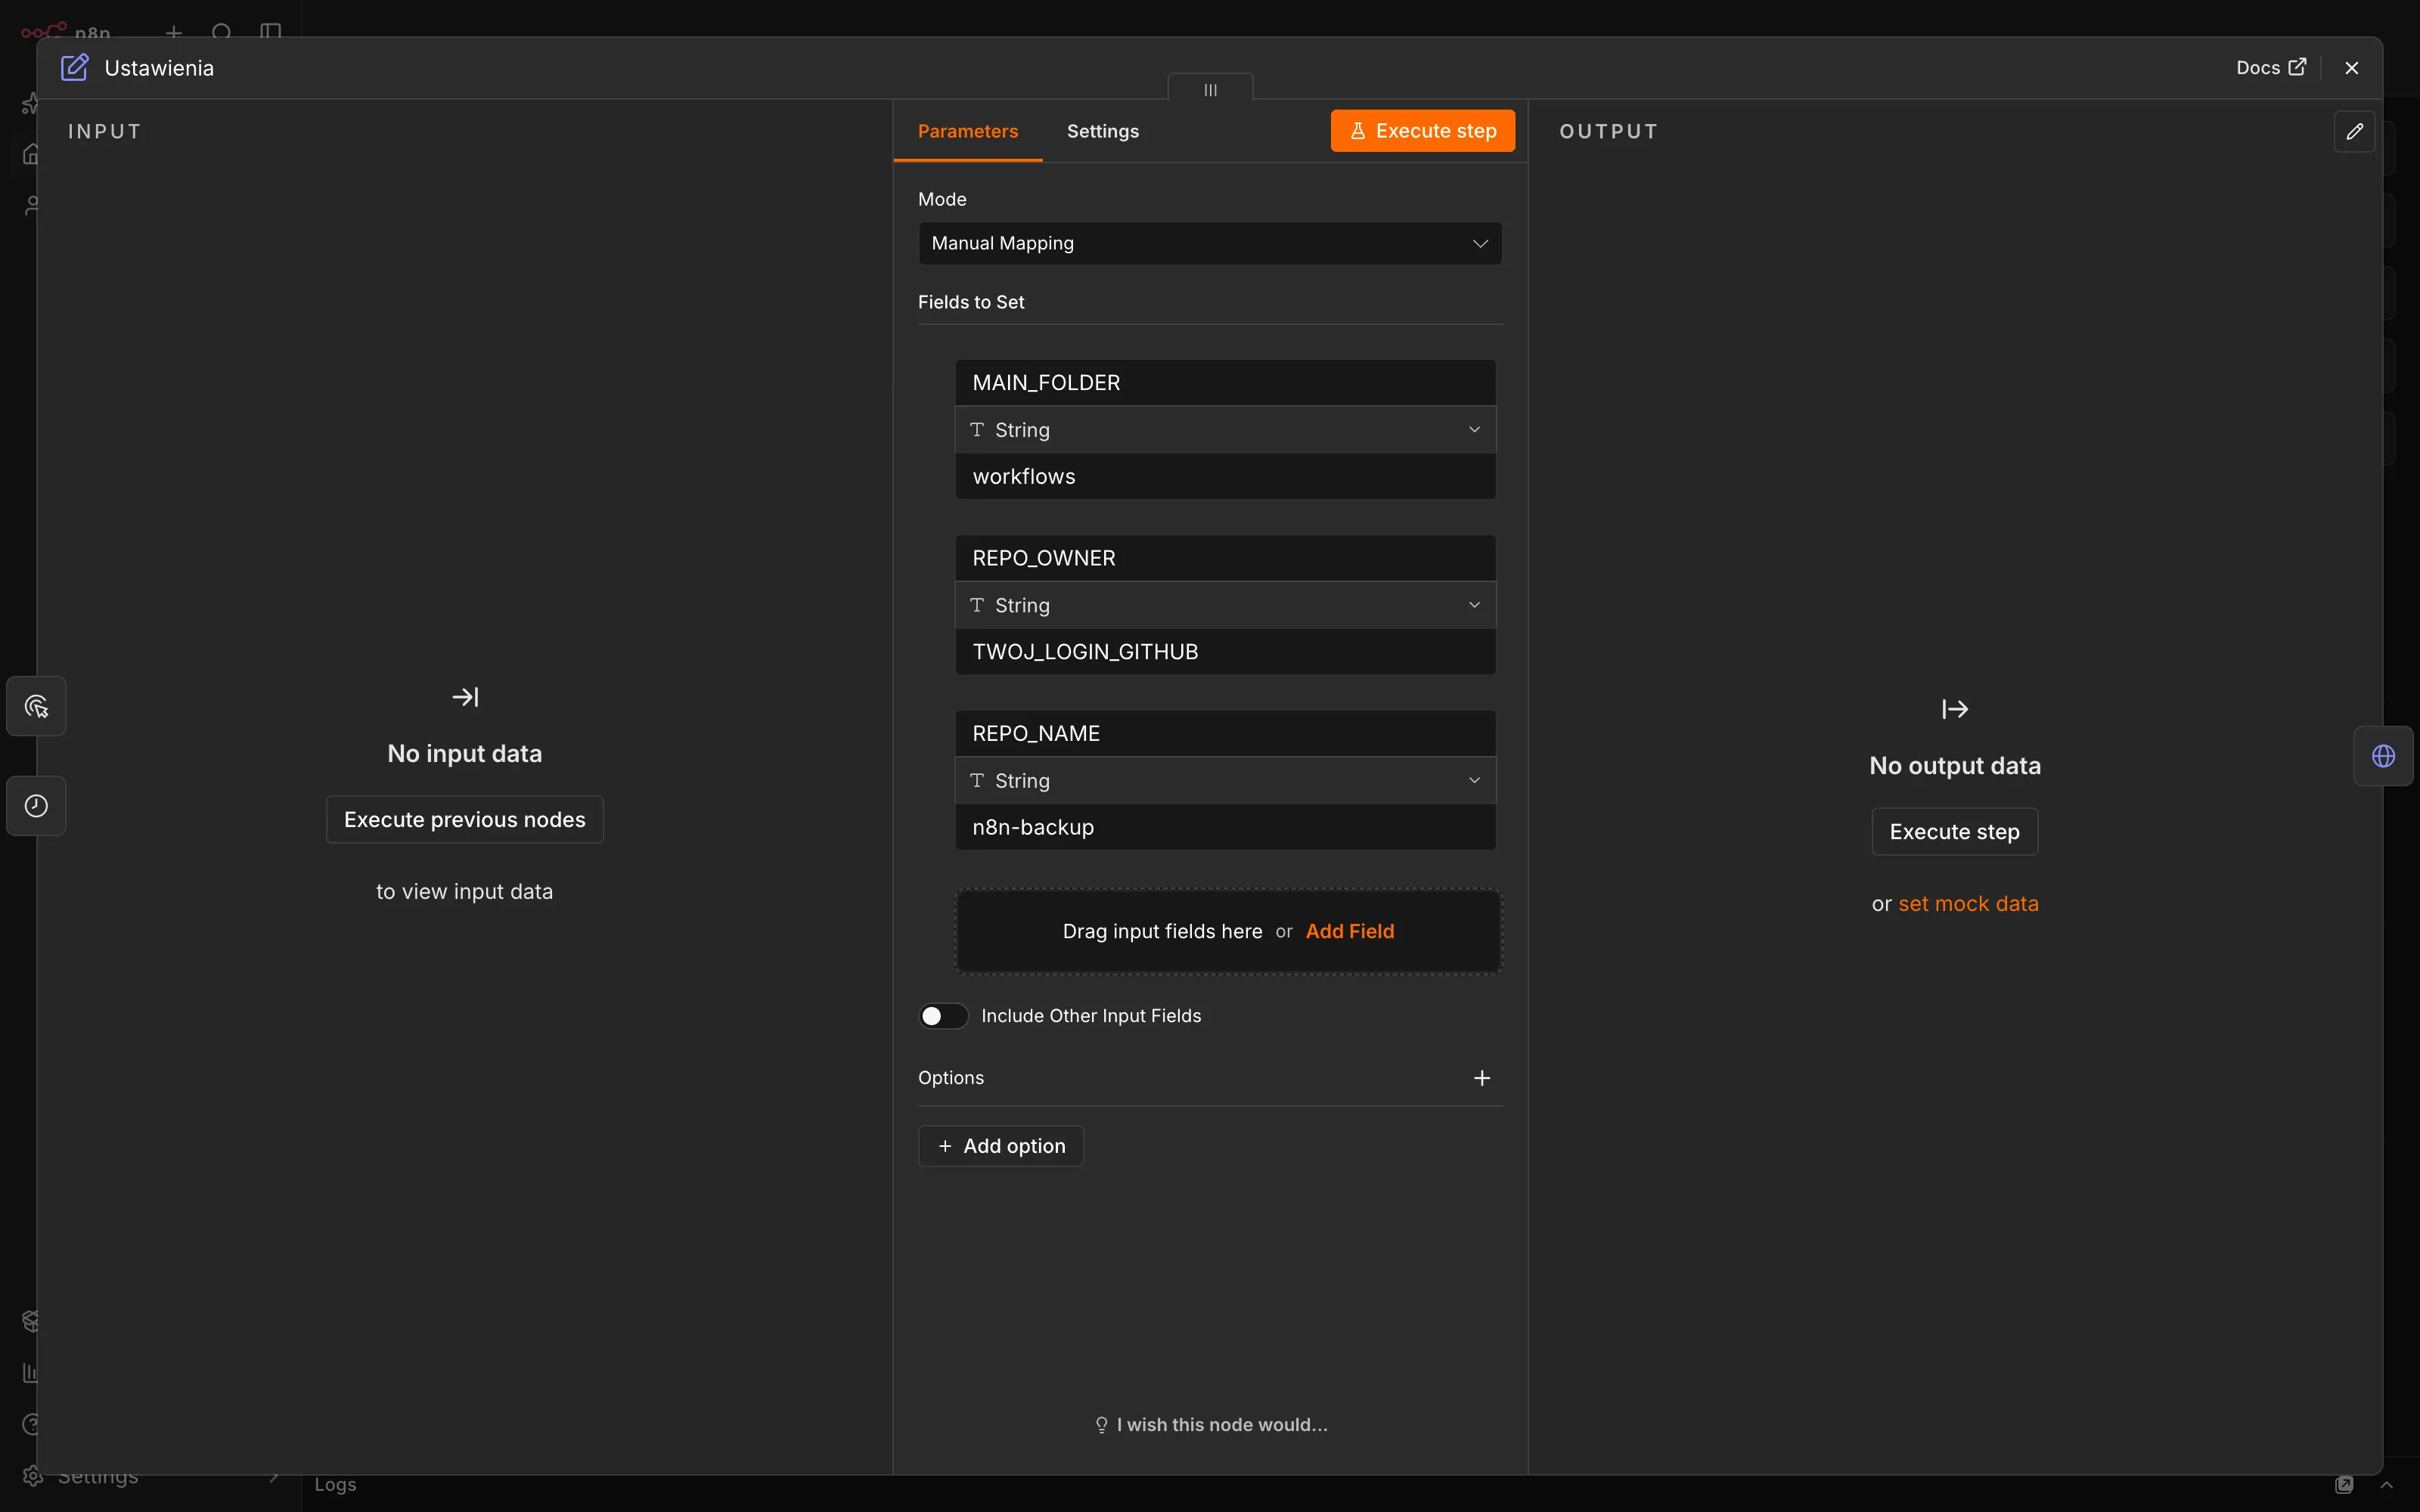Click the set mock data link
Image resolution: width=2420 pixels, height=1512 pixels.
click(x=1968, y=903)
